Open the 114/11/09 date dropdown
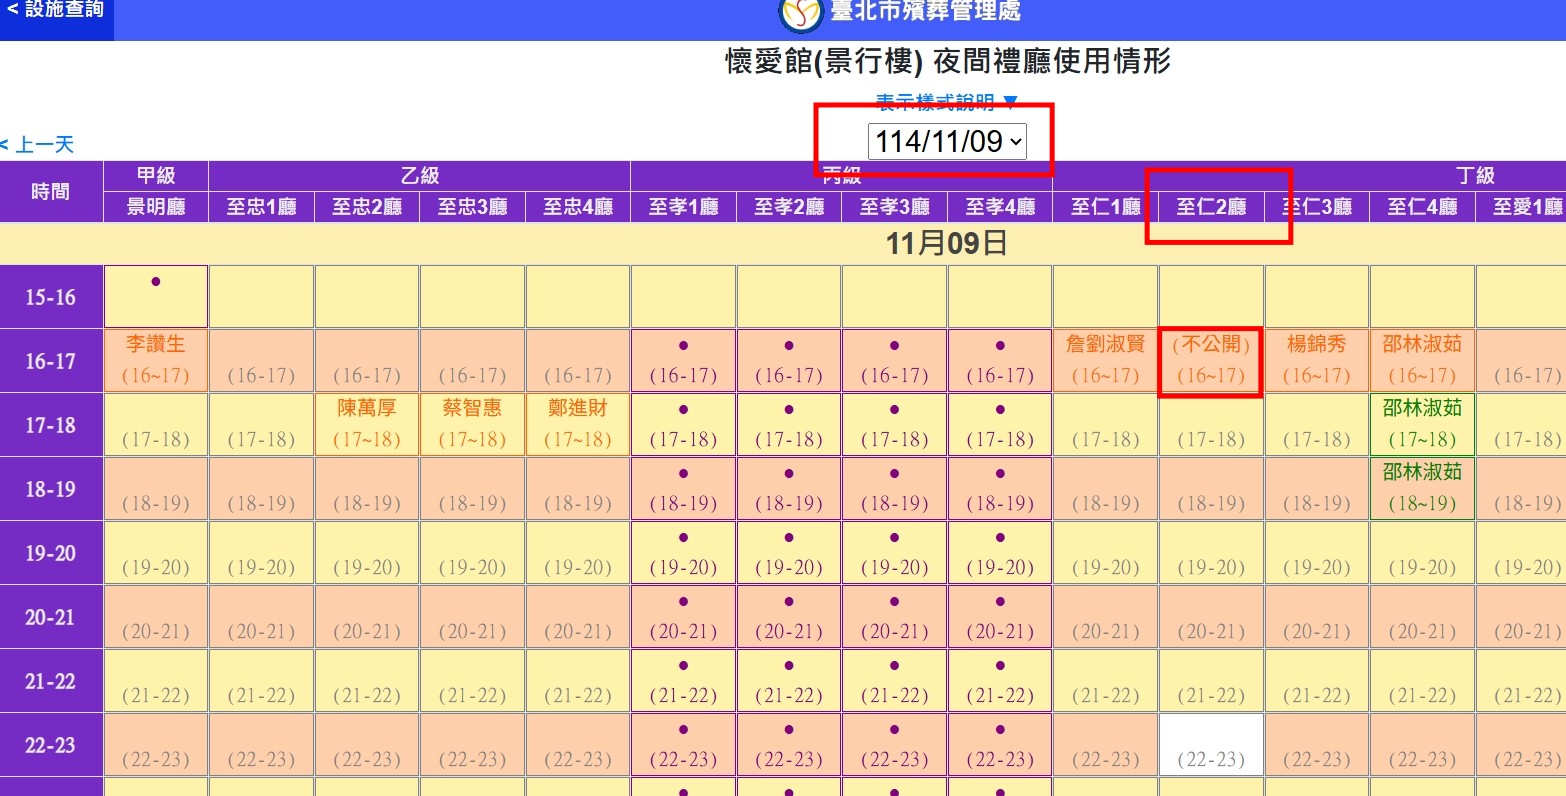This screenshot has height=796, width=1566. point(946,141)
